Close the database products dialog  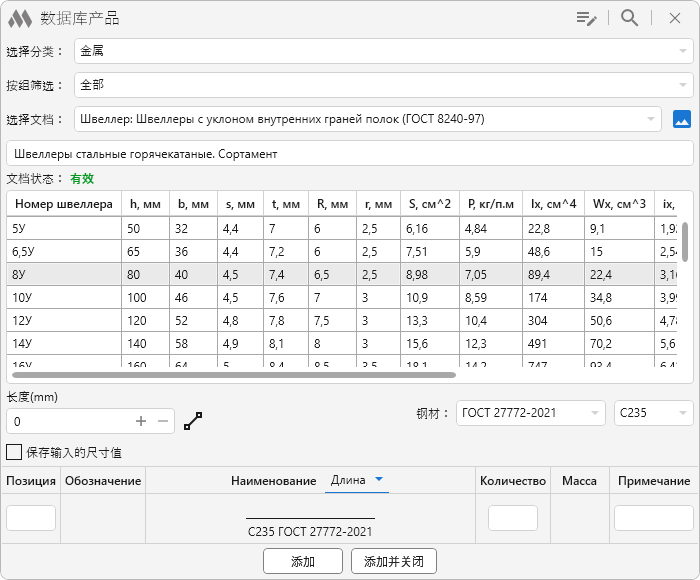[674, 18]
